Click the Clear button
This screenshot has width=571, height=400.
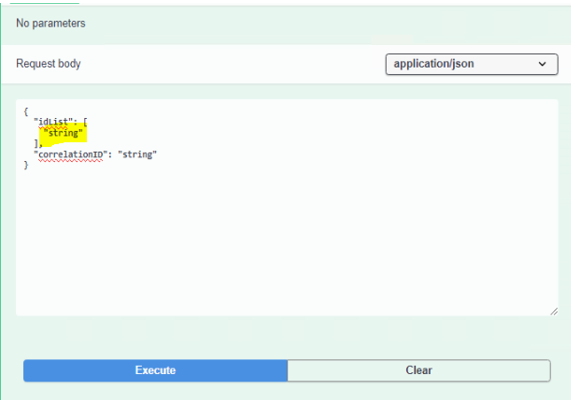(x=419, y=370)
